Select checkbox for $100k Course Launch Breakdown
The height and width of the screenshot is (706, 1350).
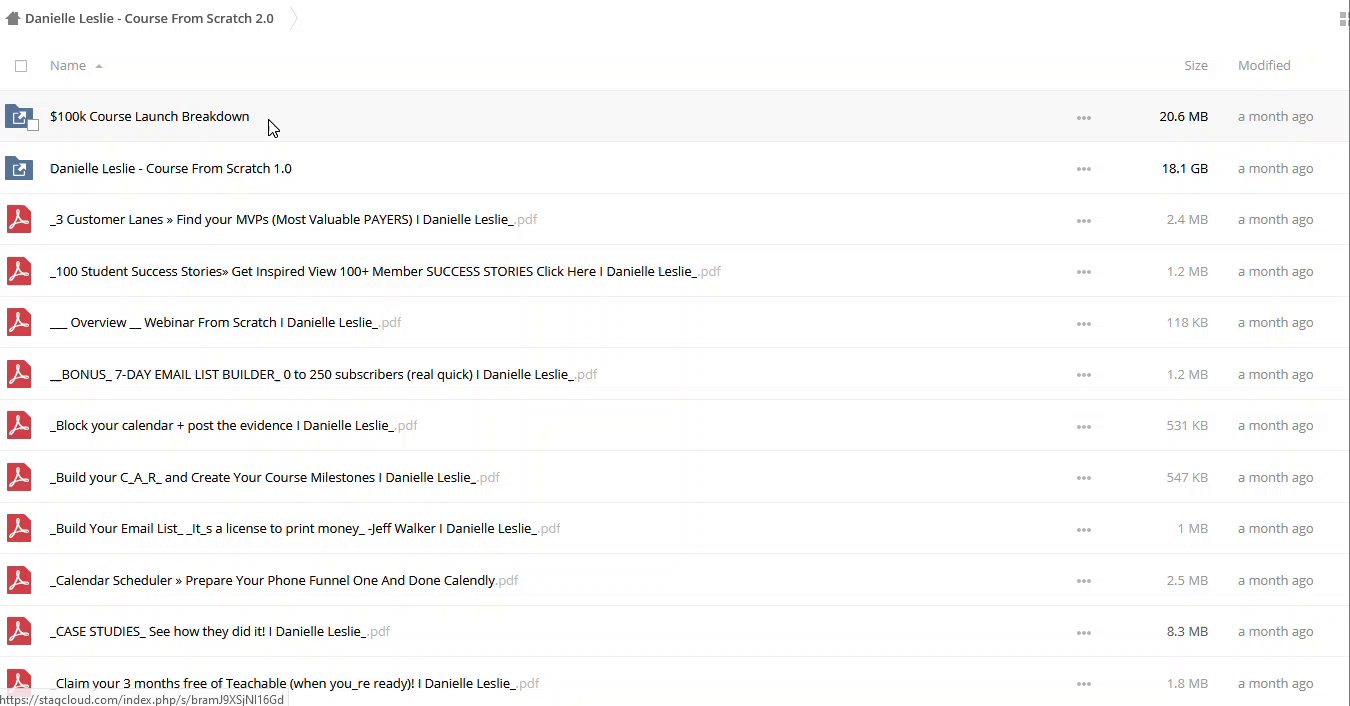[x=33, y=125]
